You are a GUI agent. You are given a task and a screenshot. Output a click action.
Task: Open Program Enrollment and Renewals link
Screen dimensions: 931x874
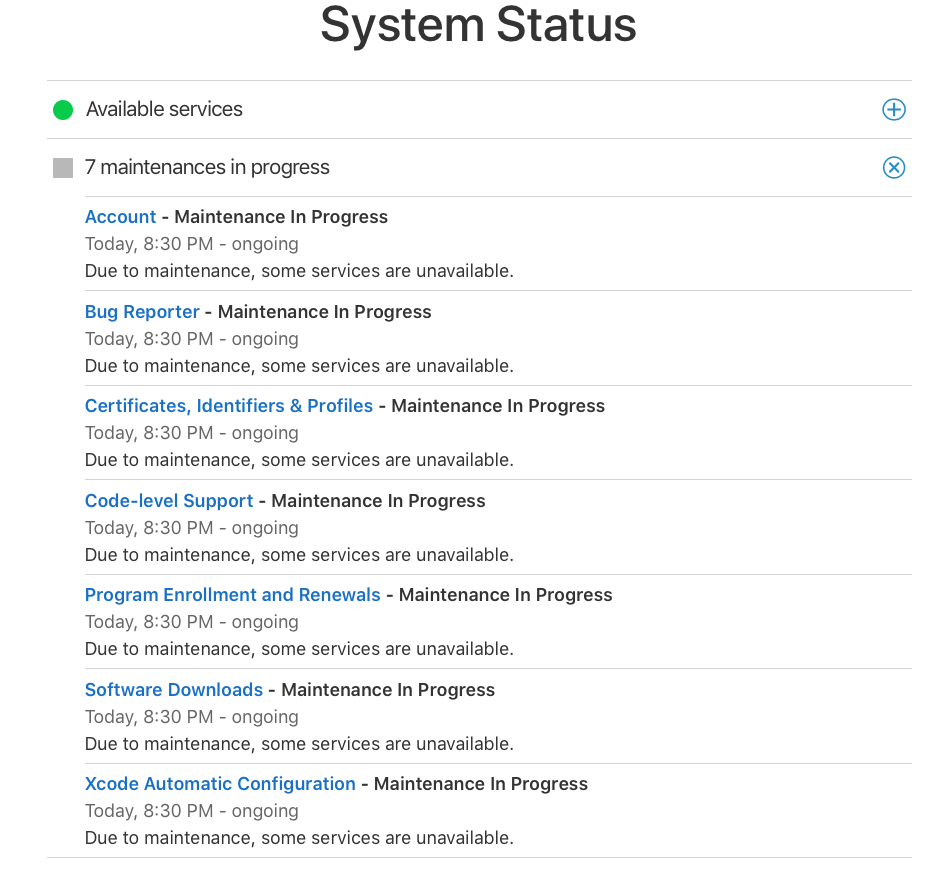click(232, 594)
